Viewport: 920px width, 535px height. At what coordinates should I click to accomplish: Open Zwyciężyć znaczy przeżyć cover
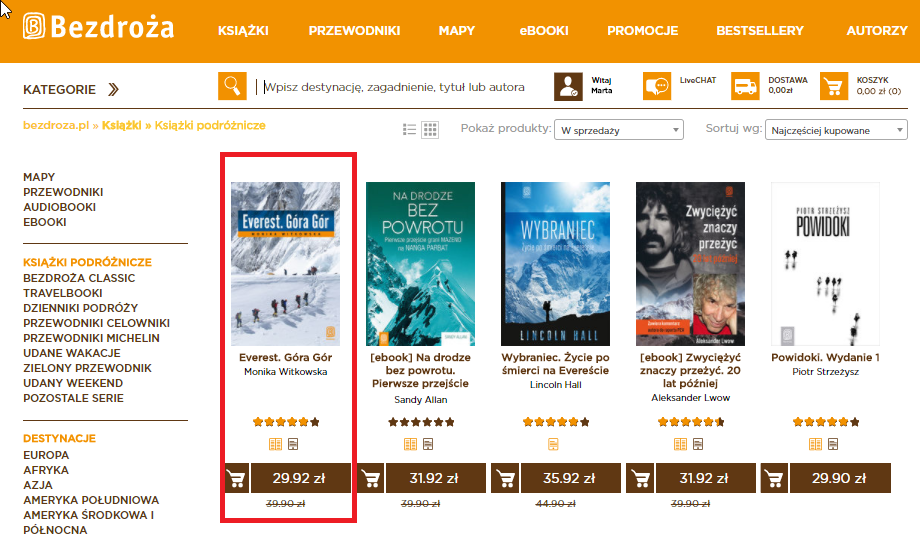(690, 264)
